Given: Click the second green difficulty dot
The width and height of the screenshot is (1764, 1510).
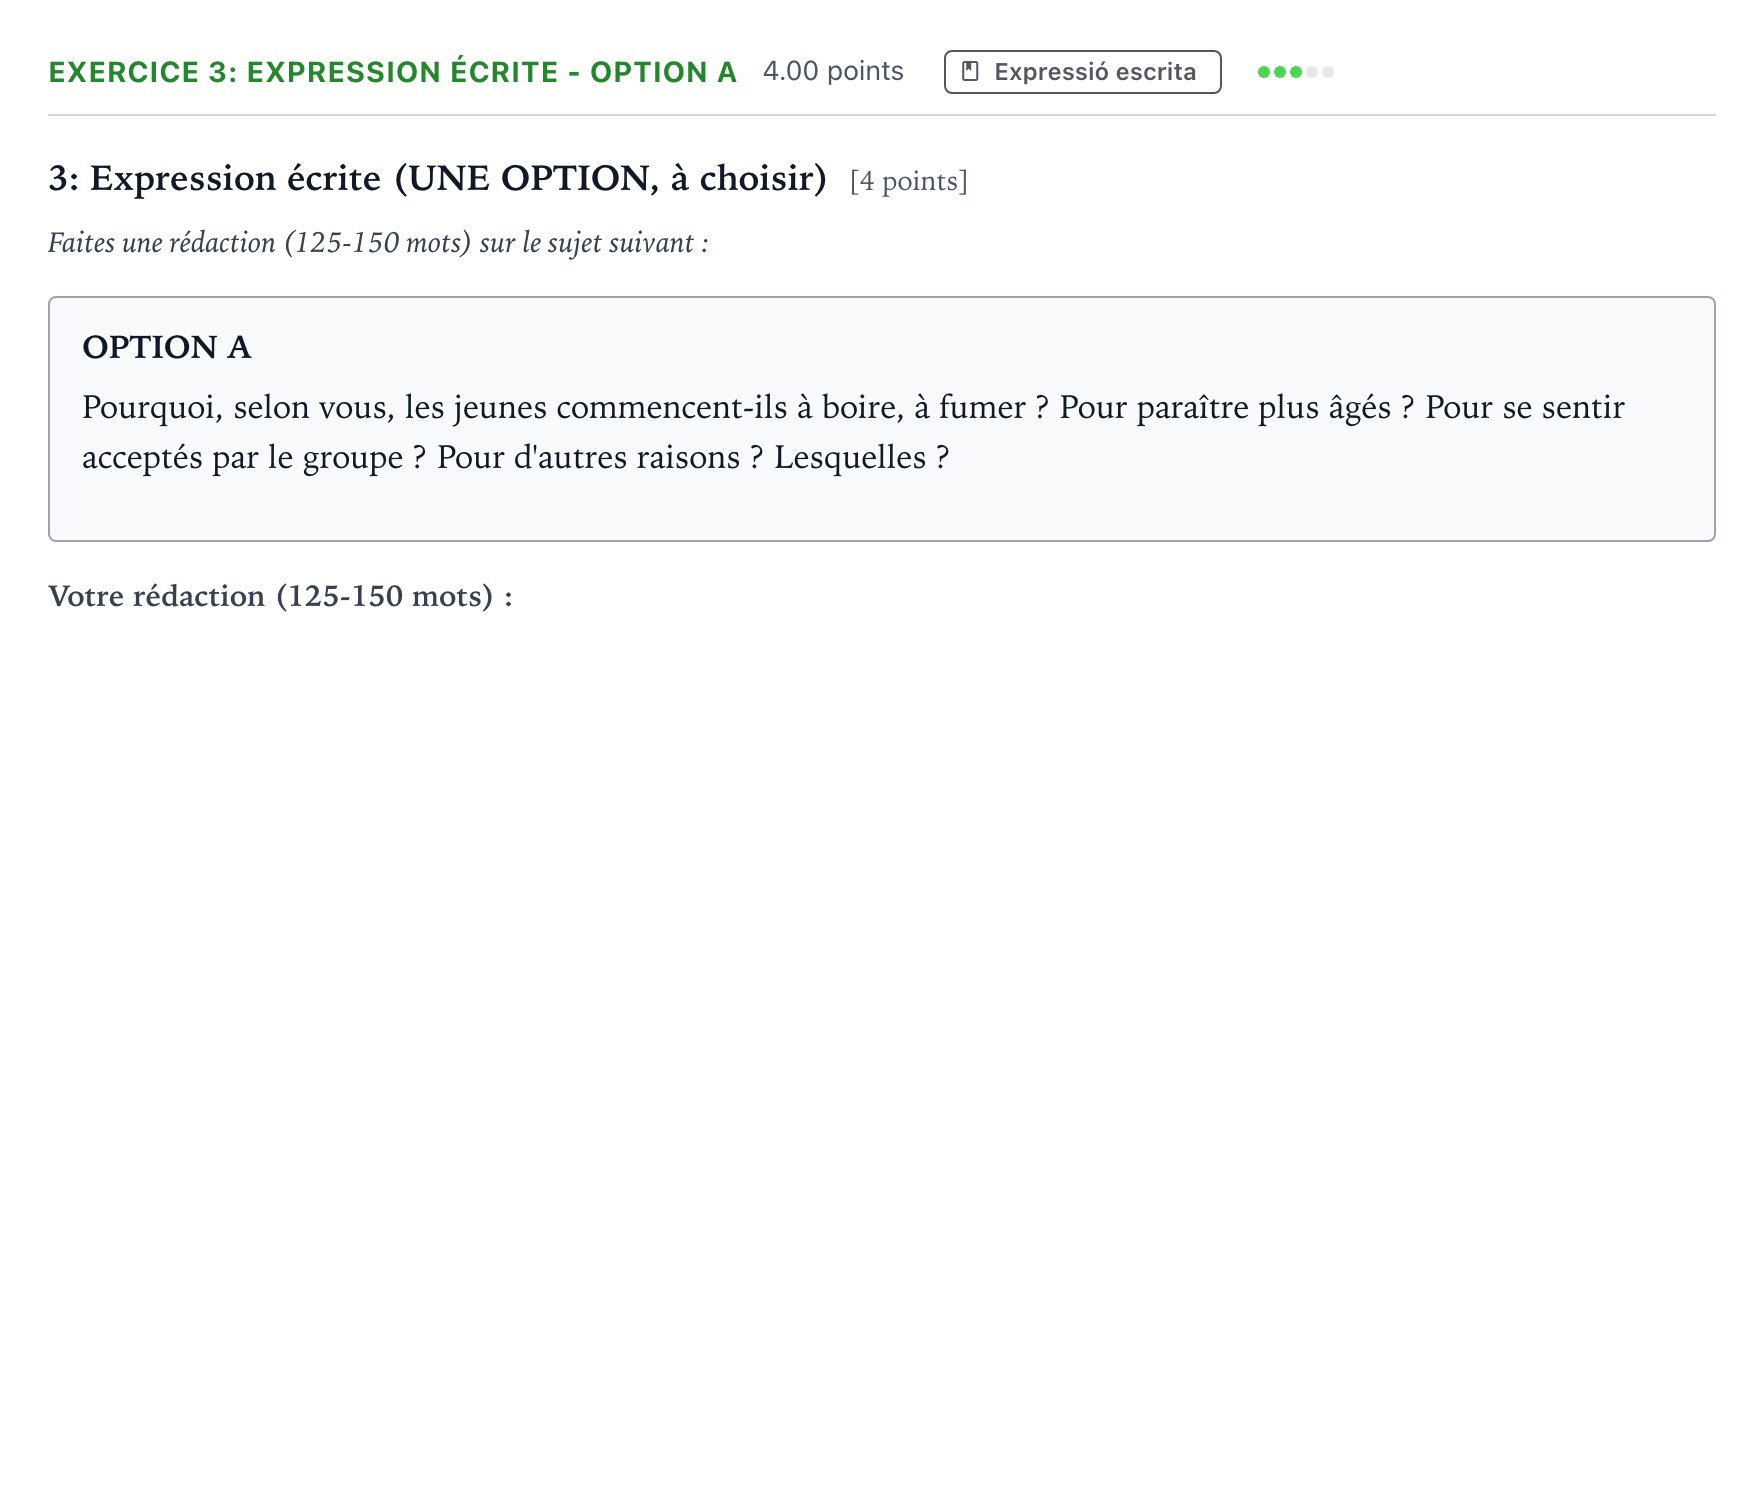Looking at the screenshot, I should pos(1280,72).
